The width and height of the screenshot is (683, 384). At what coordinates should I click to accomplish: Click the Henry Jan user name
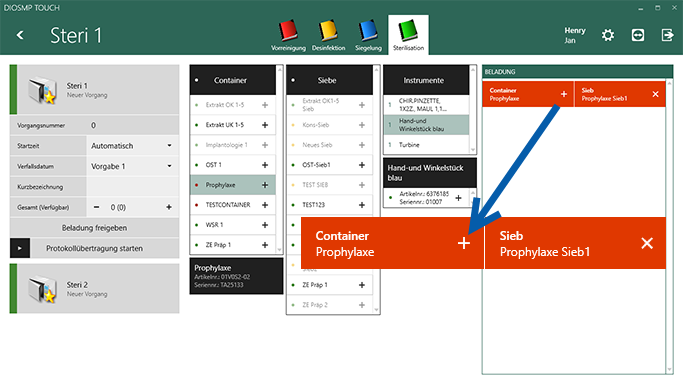[575, 35]
